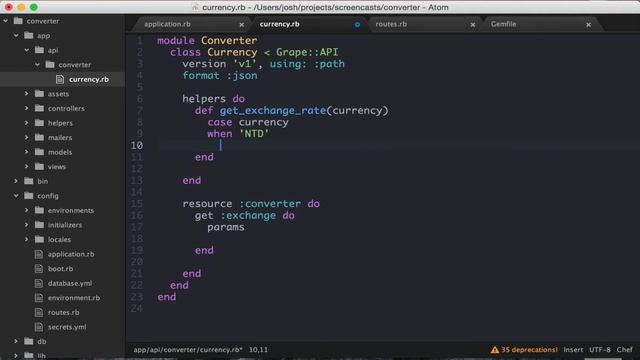Click the config folder icon
This screenshot has height=360, width=640.
coord(29,196)
